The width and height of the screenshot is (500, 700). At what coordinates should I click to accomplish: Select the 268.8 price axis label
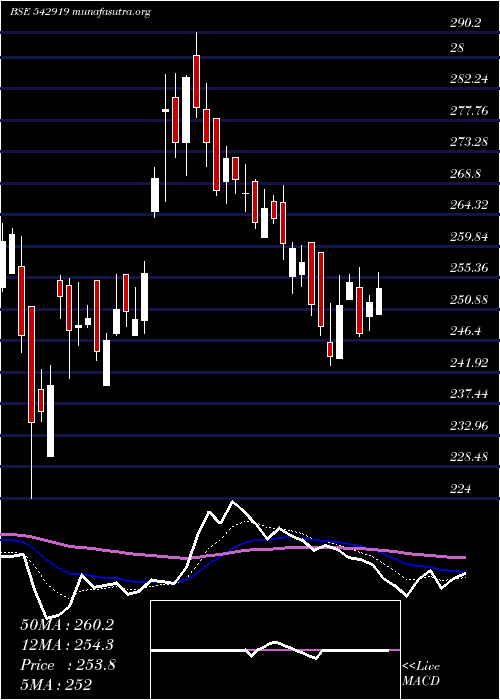point(465,174)
